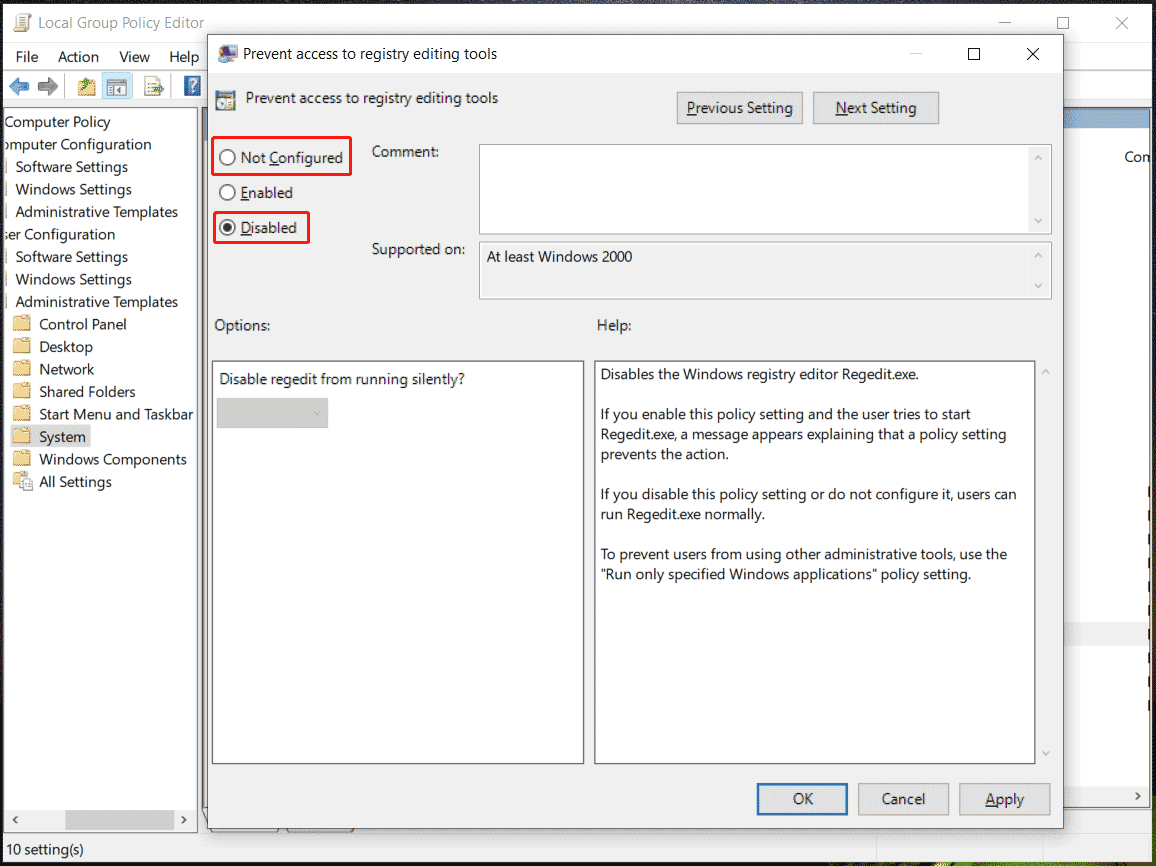The width and height of the screenshot is (1156, 866).
Task: Click the Control Panel folder icon
Action: click(x=22, y=324)
